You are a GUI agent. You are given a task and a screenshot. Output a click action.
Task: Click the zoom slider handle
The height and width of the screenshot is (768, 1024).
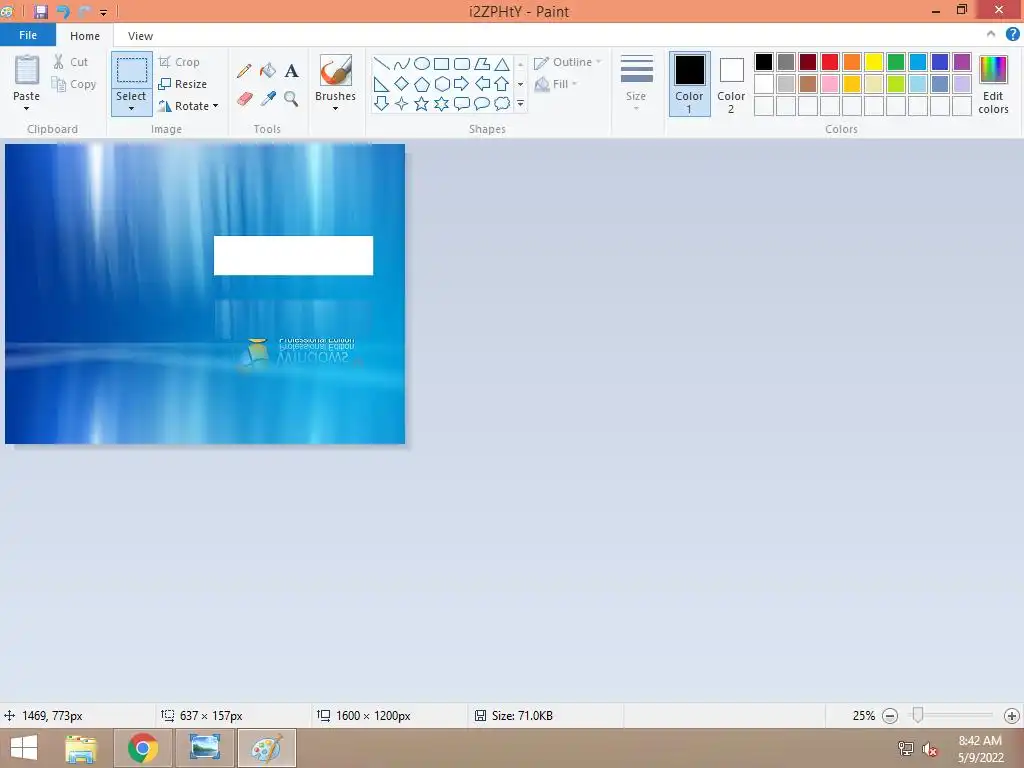pos(918,715)
